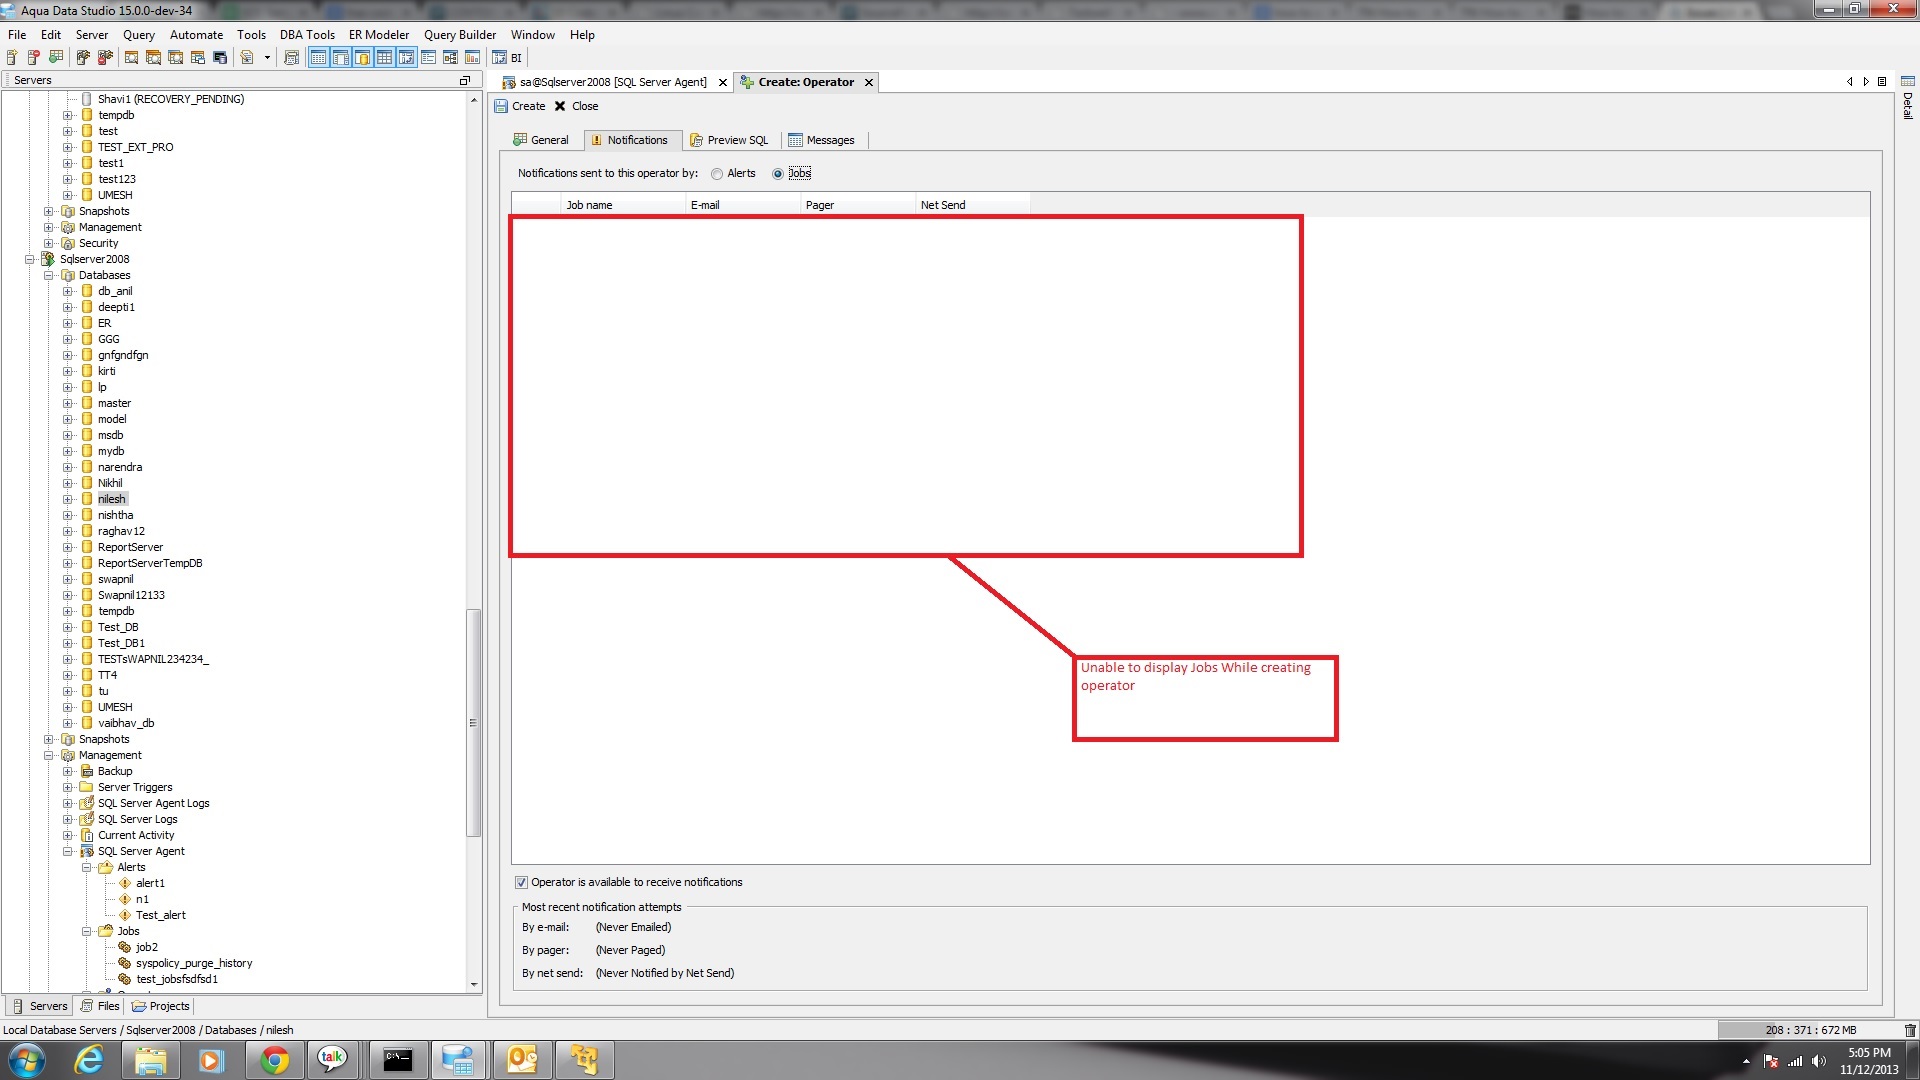Click the Close button in the operator toolbar
This screenshot has width=1920, height=1080.
[576, 106]
